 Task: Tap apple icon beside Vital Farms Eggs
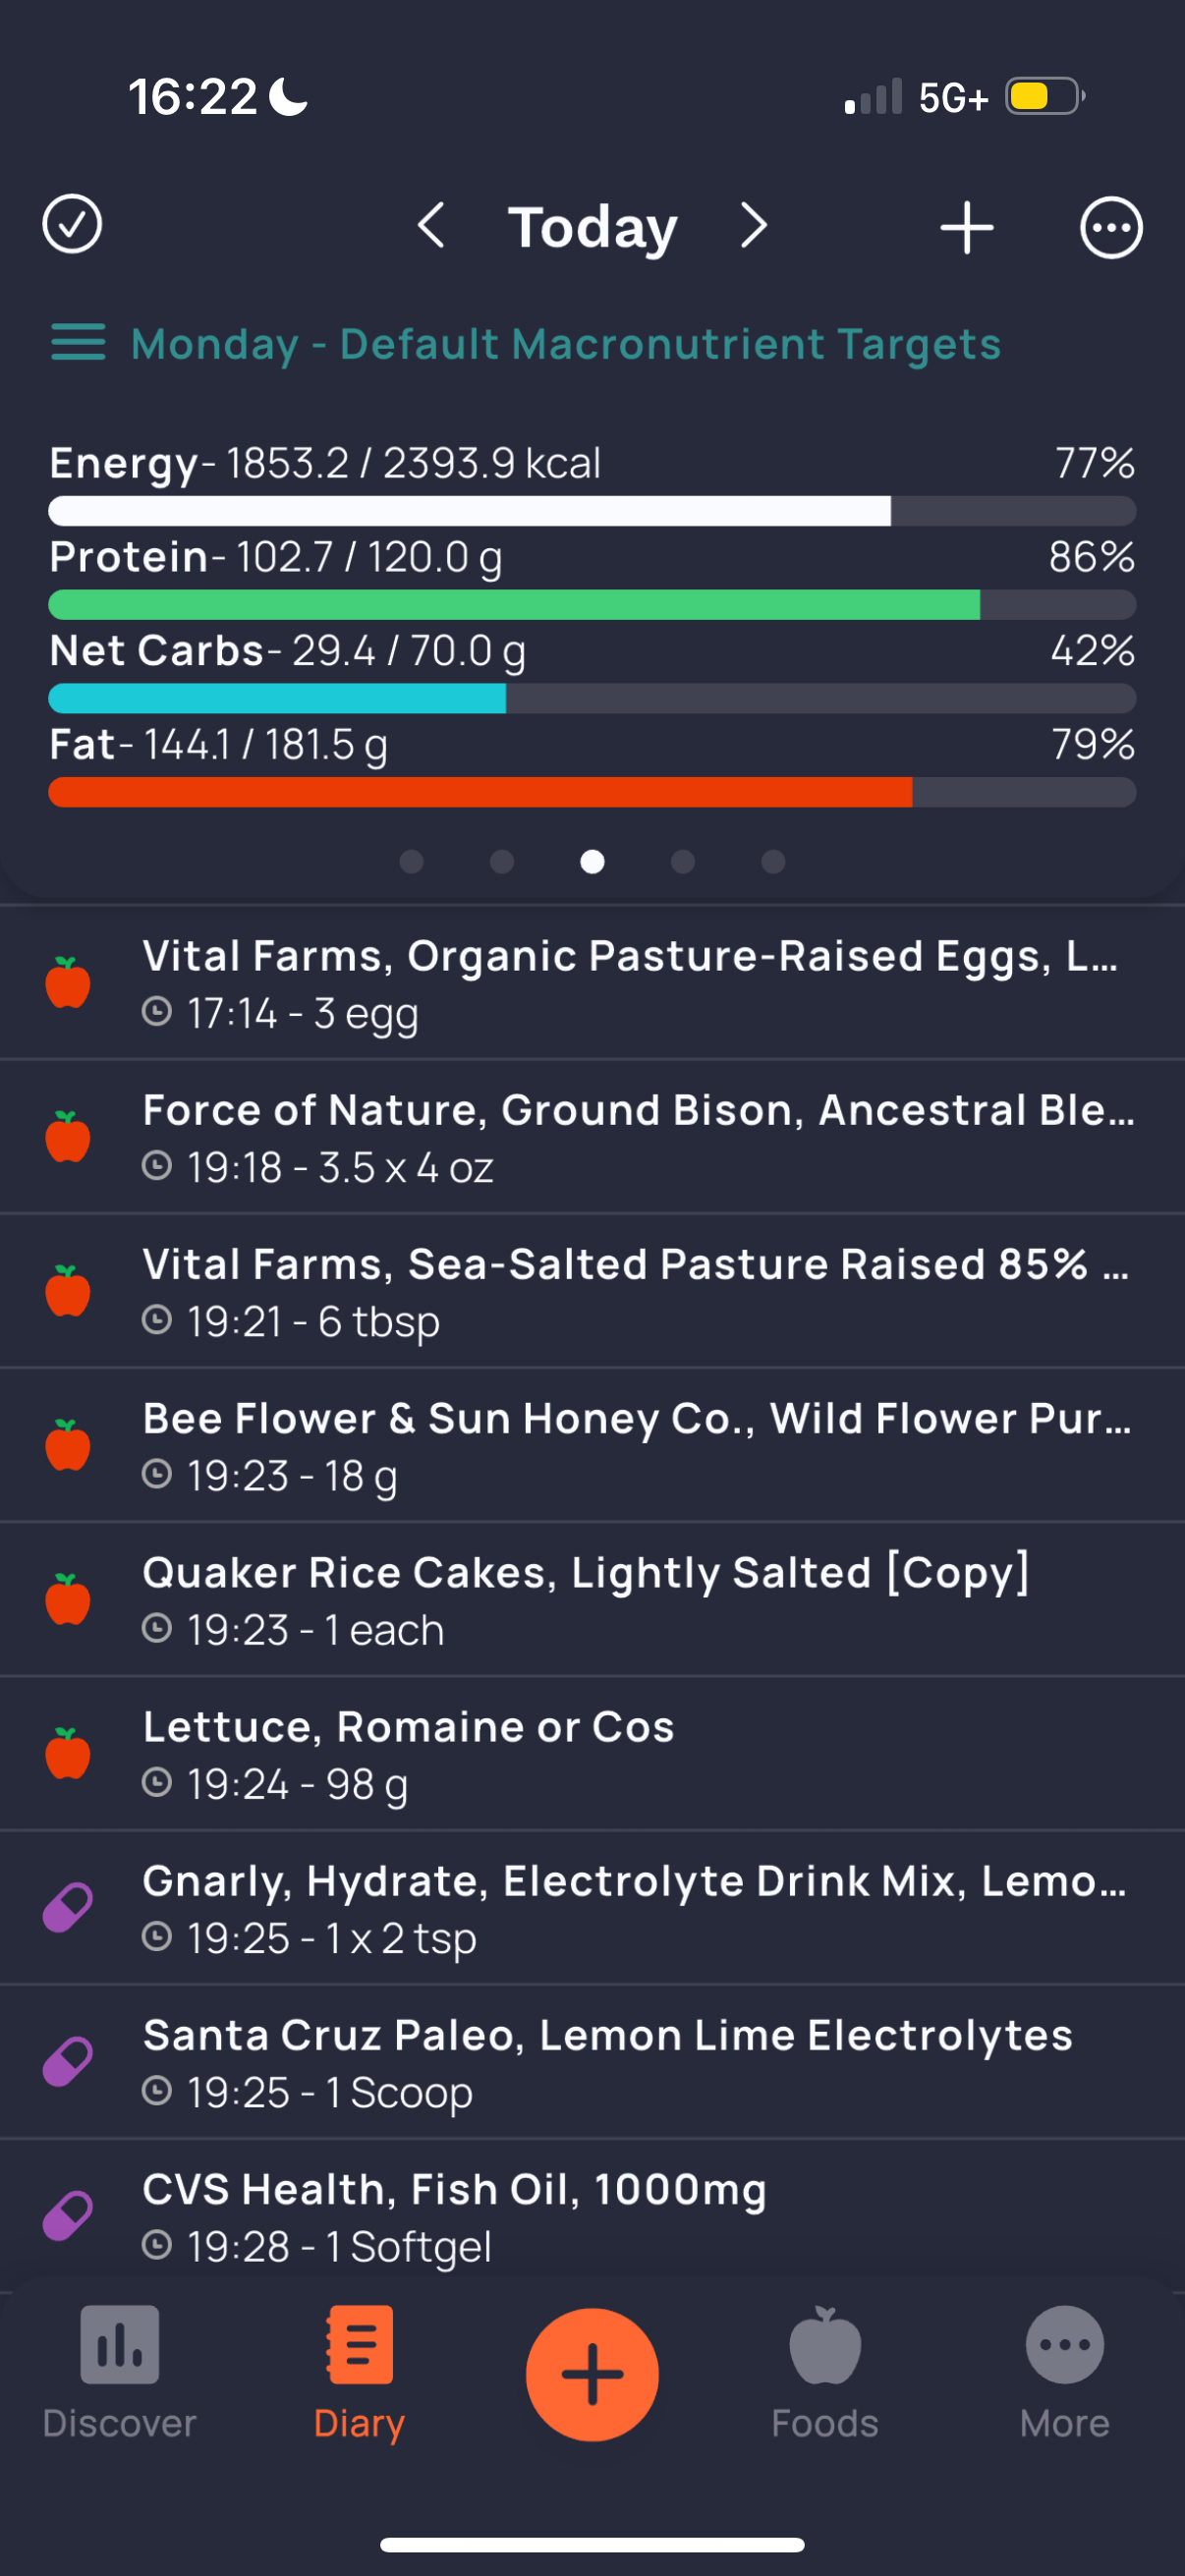[x=68, y=983]
